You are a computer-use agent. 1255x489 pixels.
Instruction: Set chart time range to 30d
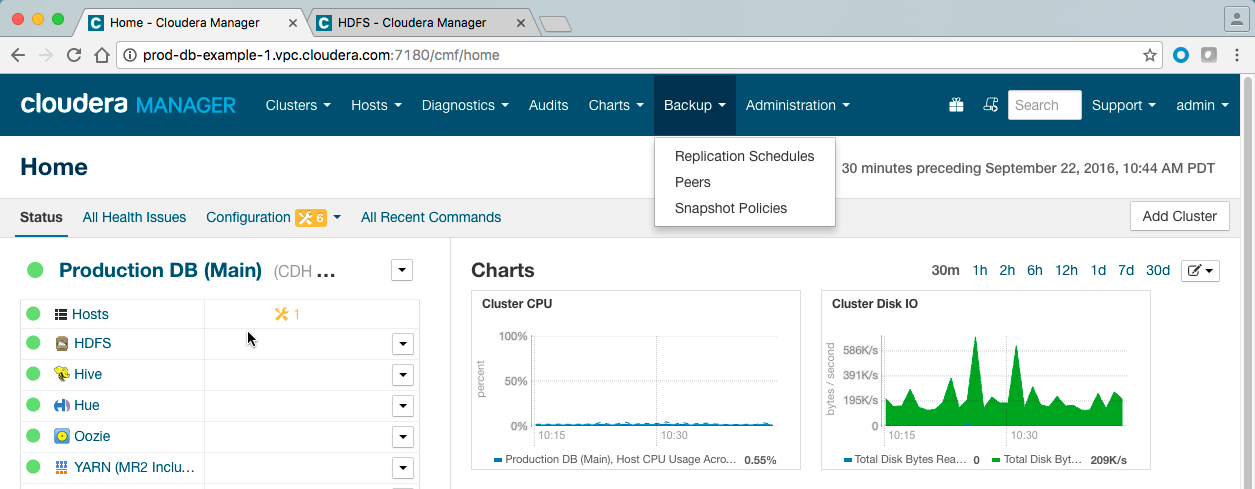(x=1158, y=270)
